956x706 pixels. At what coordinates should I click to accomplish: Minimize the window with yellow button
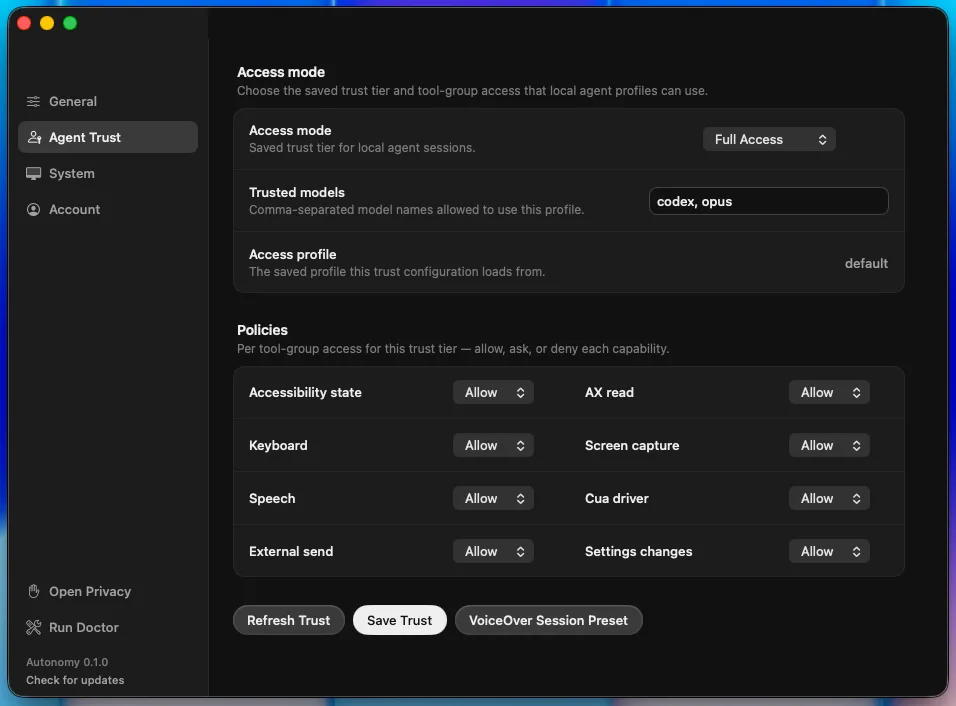pos(47,23)
